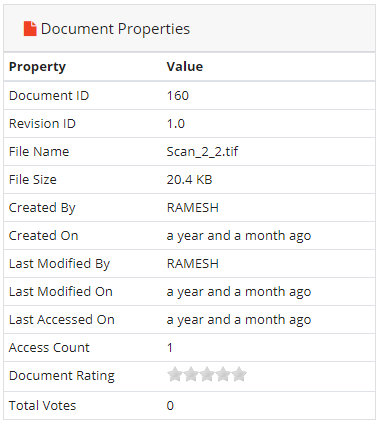Screen dimensions: 379x433
Task: Select Created On date value
Action: 239,236
